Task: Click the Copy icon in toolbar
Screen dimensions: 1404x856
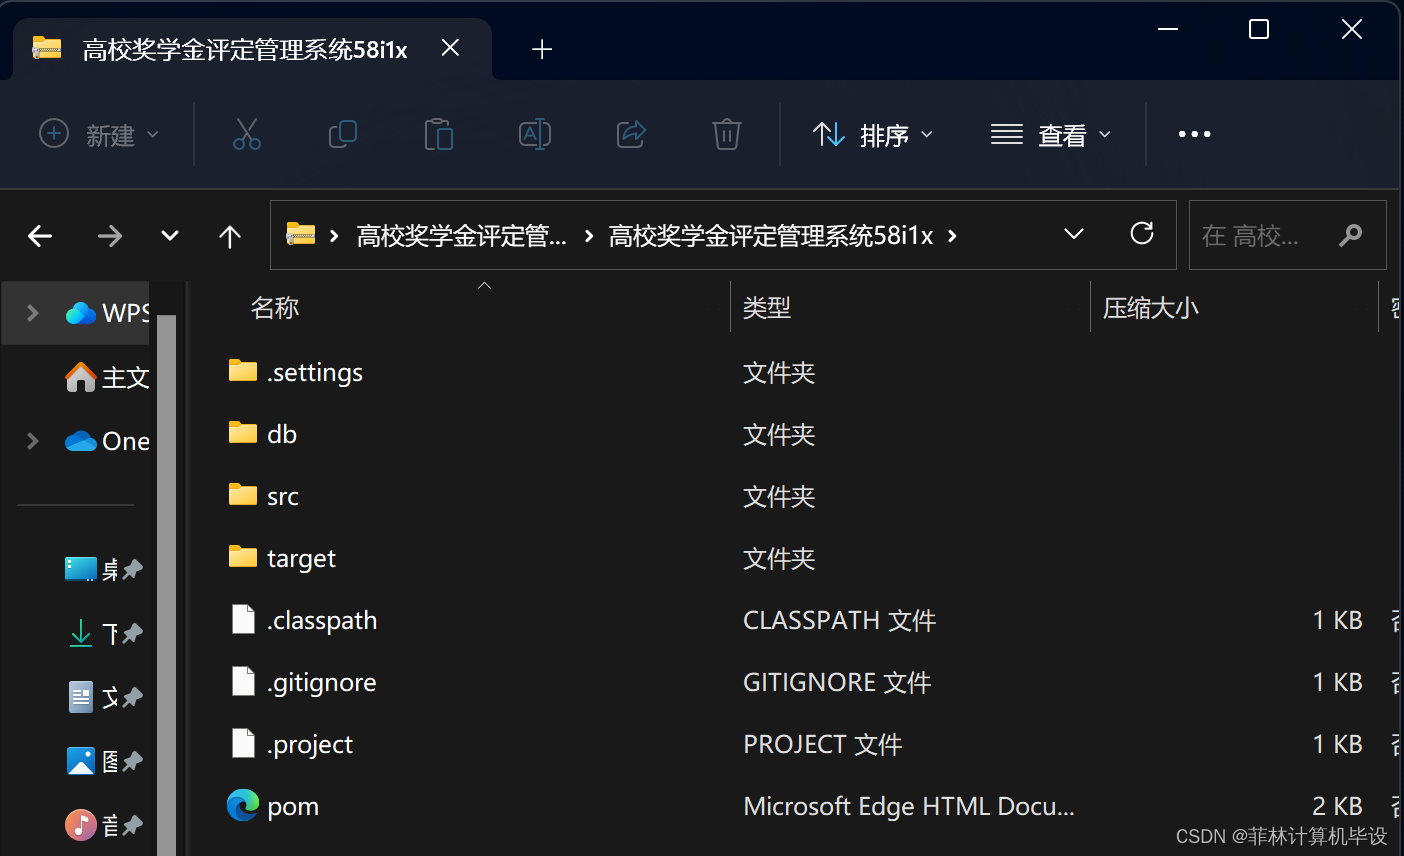Action: (x=342, y=134)
